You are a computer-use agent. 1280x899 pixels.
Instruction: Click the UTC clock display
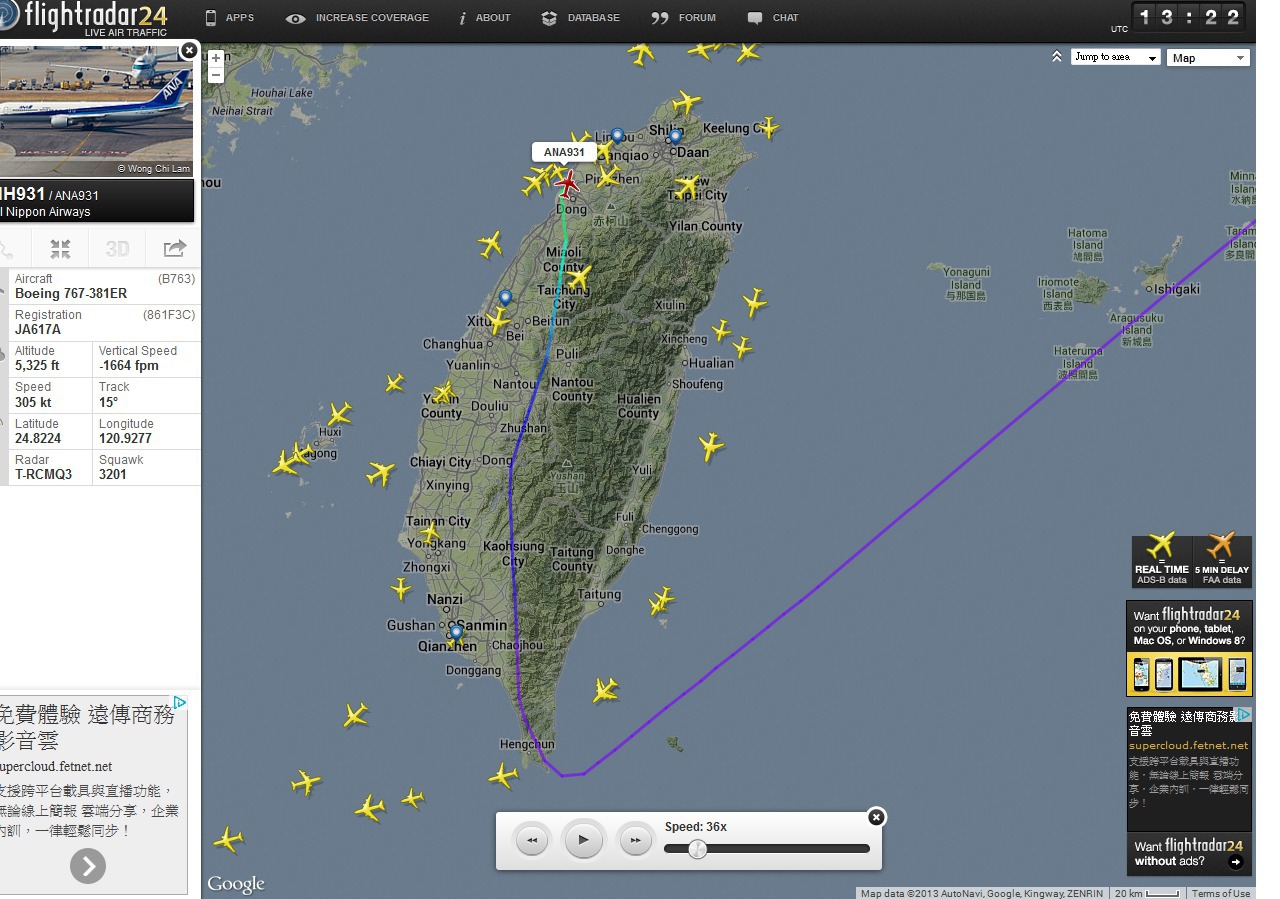[1190, 18]
